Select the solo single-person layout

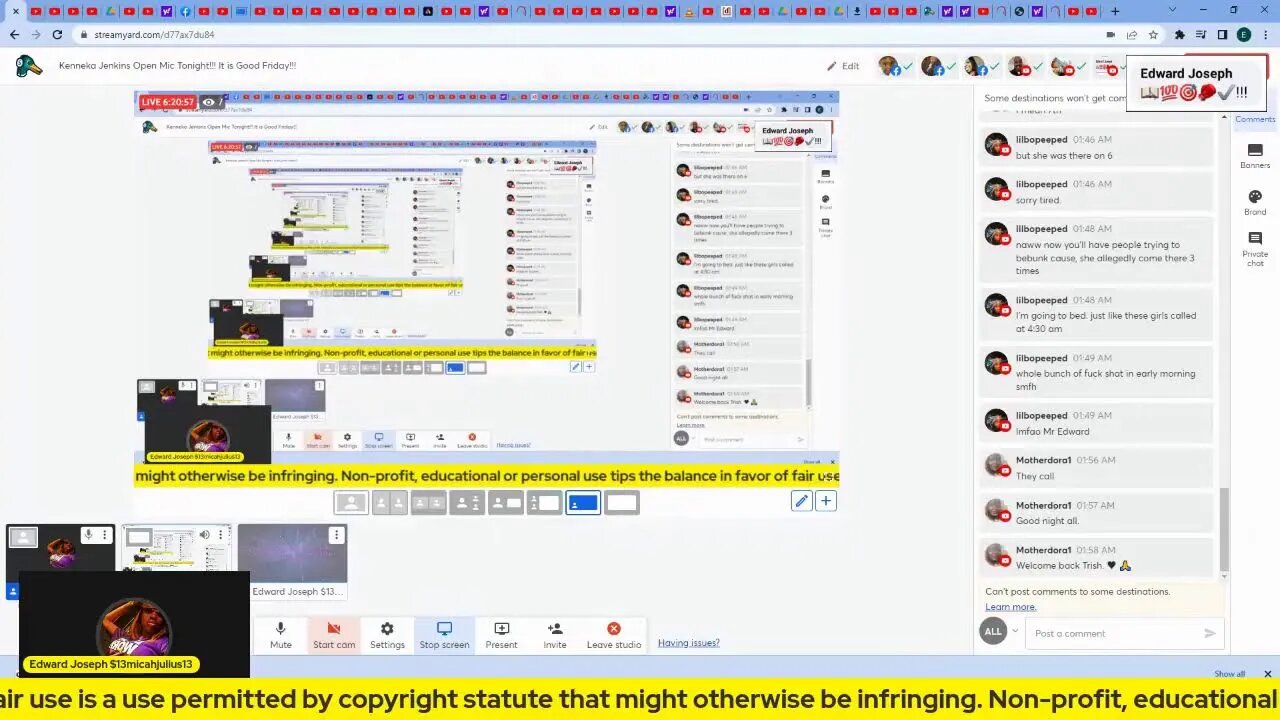351,503
